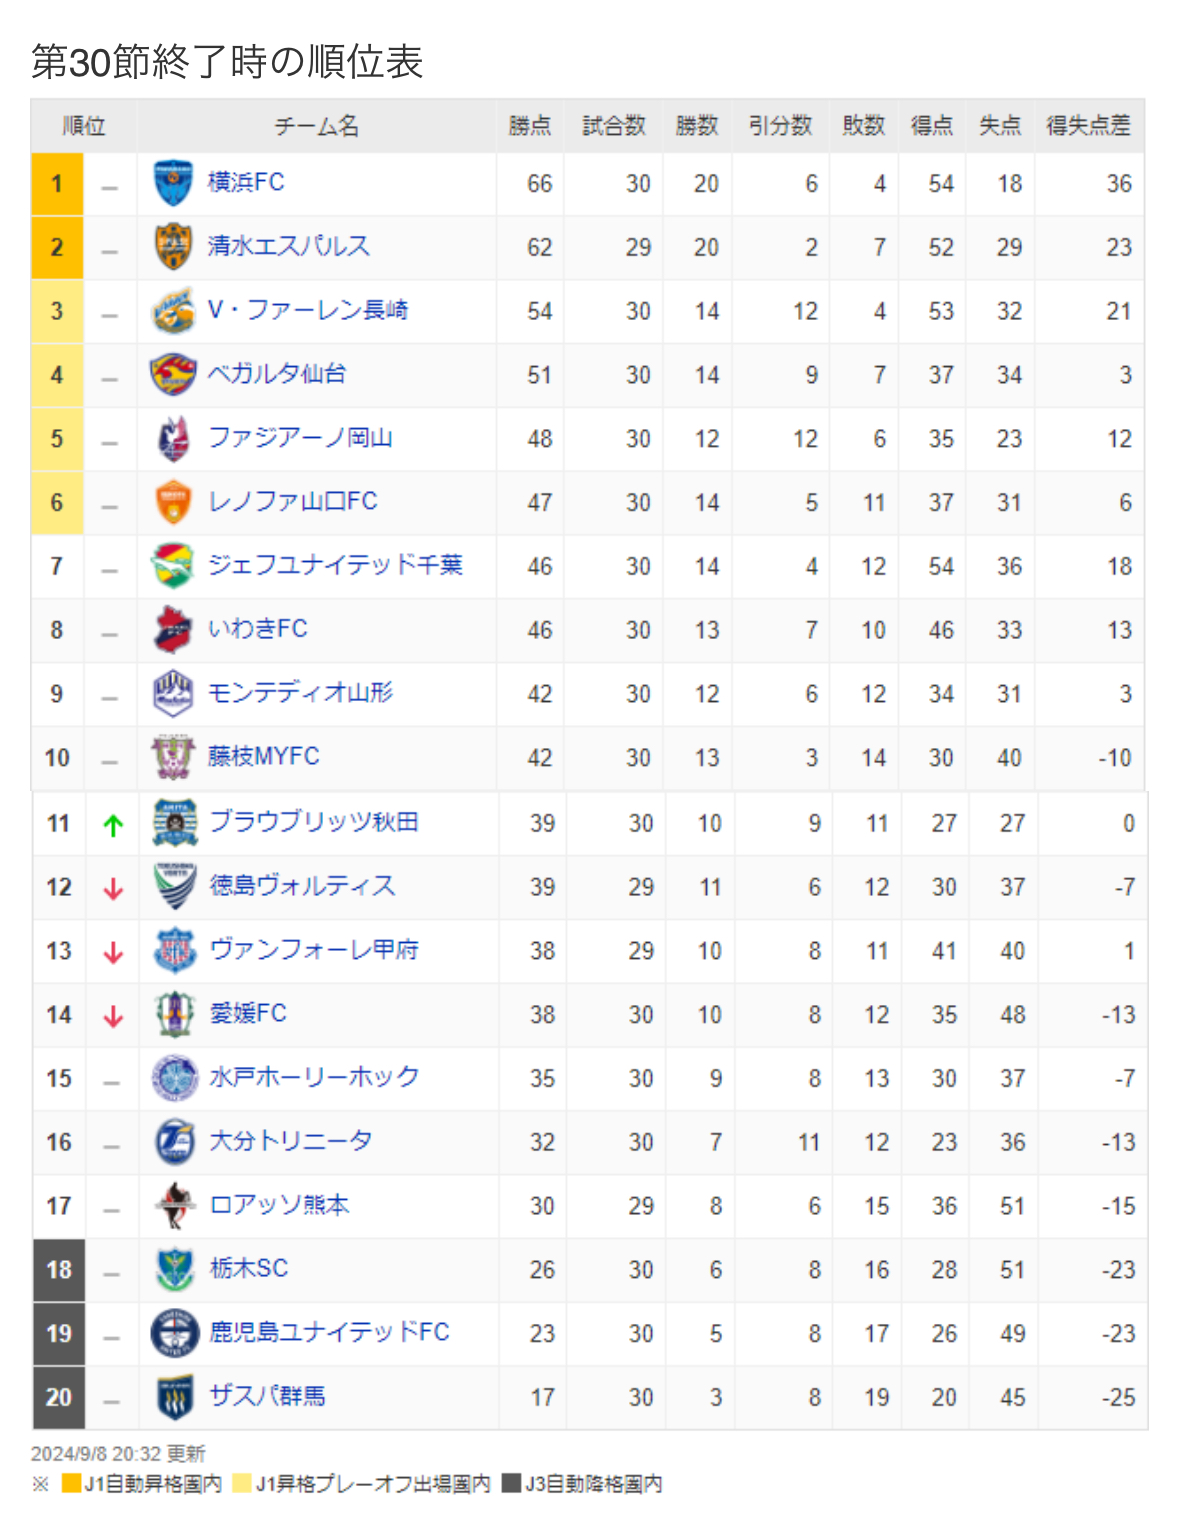Click the orange J1自動昇格圏内 legend swatch

pyautogui.click(x=71, y=1483)
